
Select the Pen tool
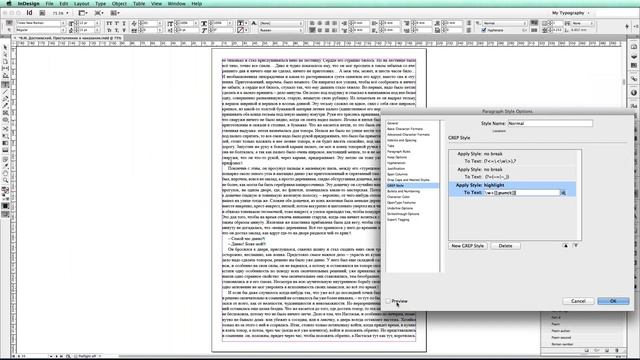(5, 99)
